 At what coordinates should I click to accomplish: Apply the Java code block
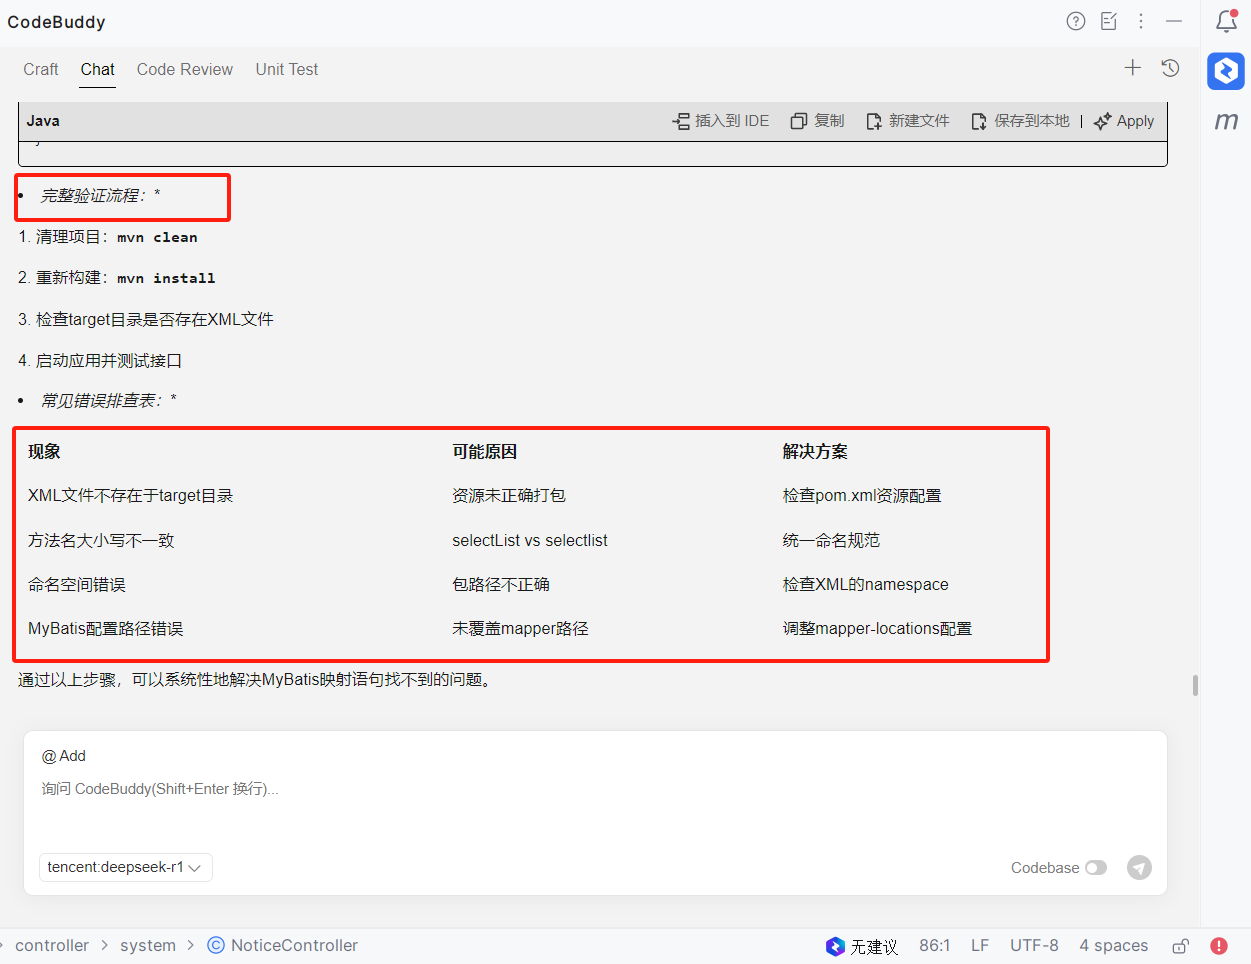pyautogui.click(x=1124, y=121)
